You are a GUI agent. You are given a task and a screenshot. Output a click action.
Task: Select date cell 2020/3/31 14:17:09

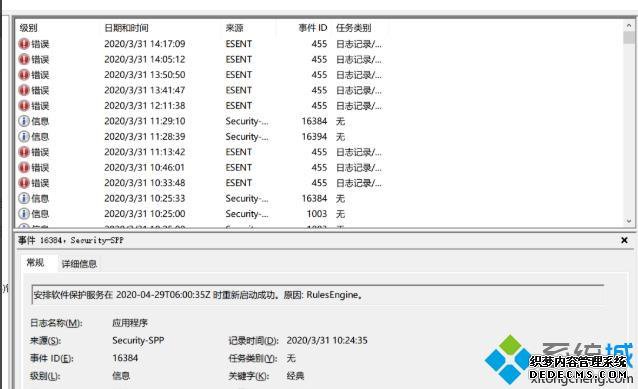click(144, 44)
